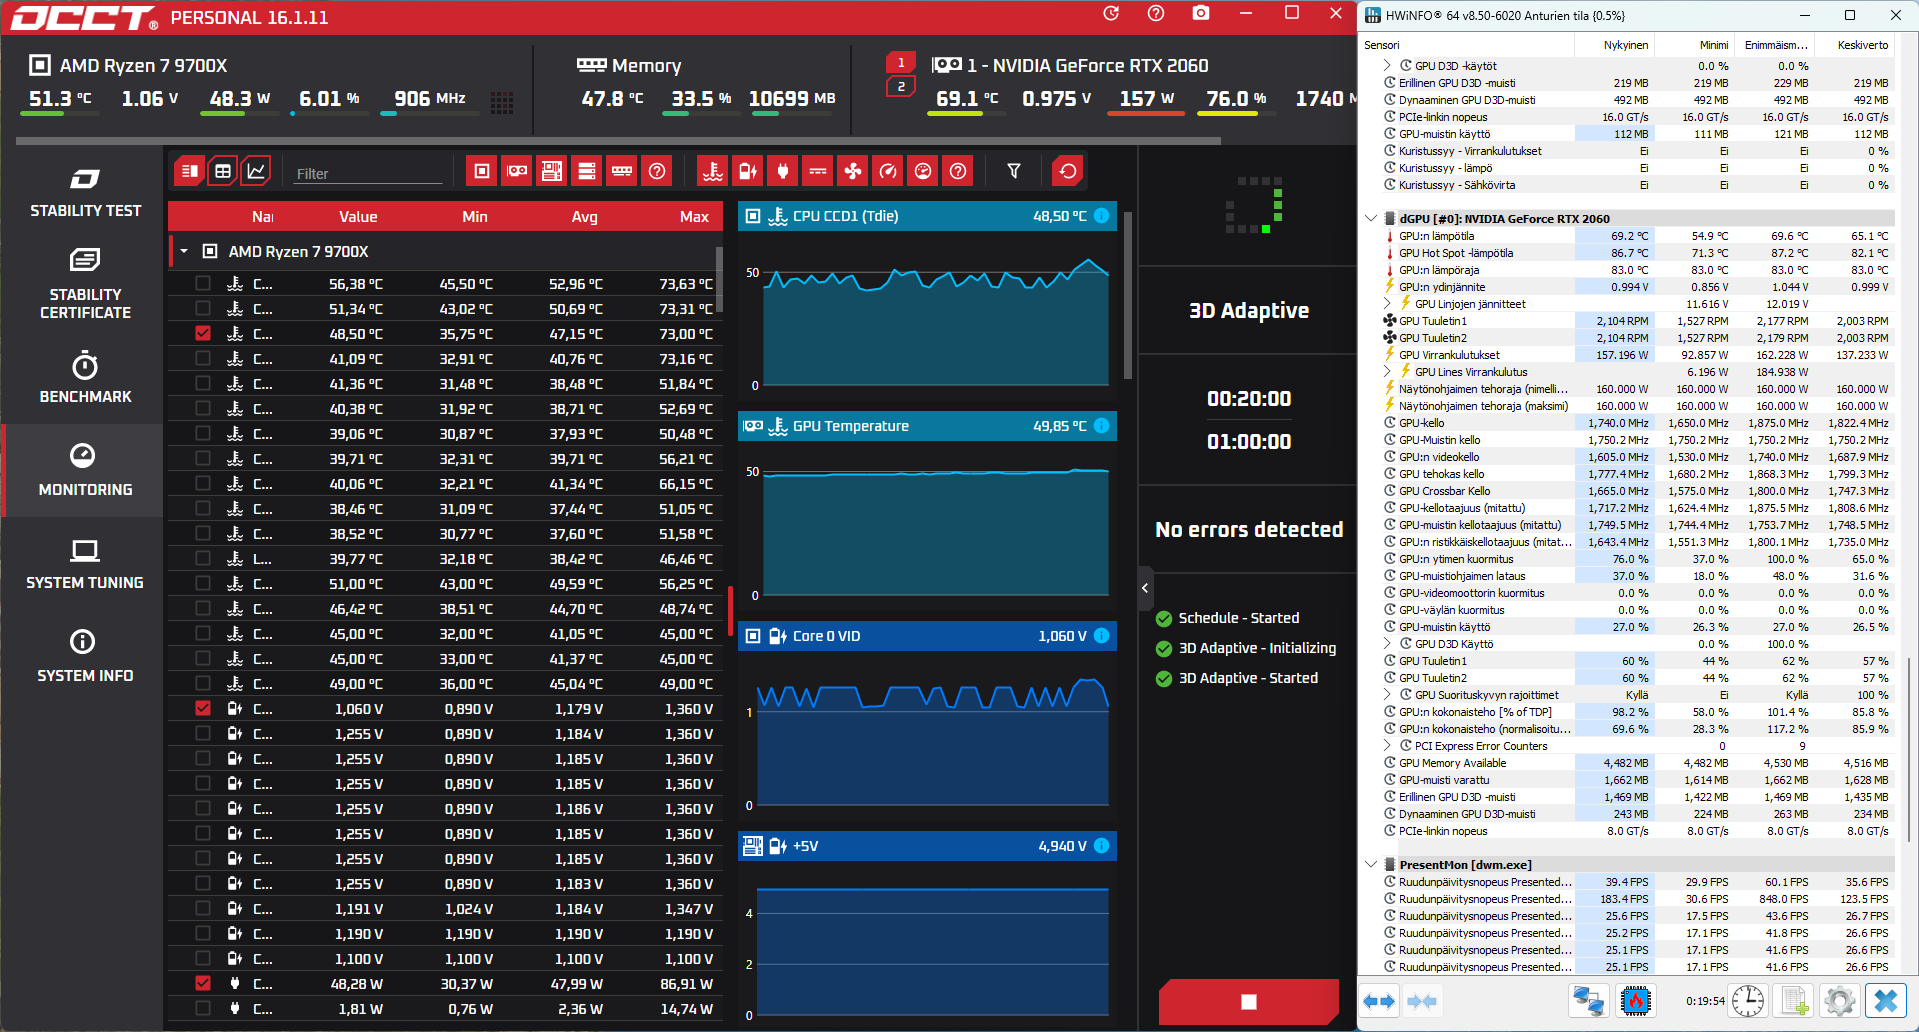Open info for the CPU CCD1 (Tdie) graph
The width and height of the screenshot is (1919, 1032).
(1101, 216)
